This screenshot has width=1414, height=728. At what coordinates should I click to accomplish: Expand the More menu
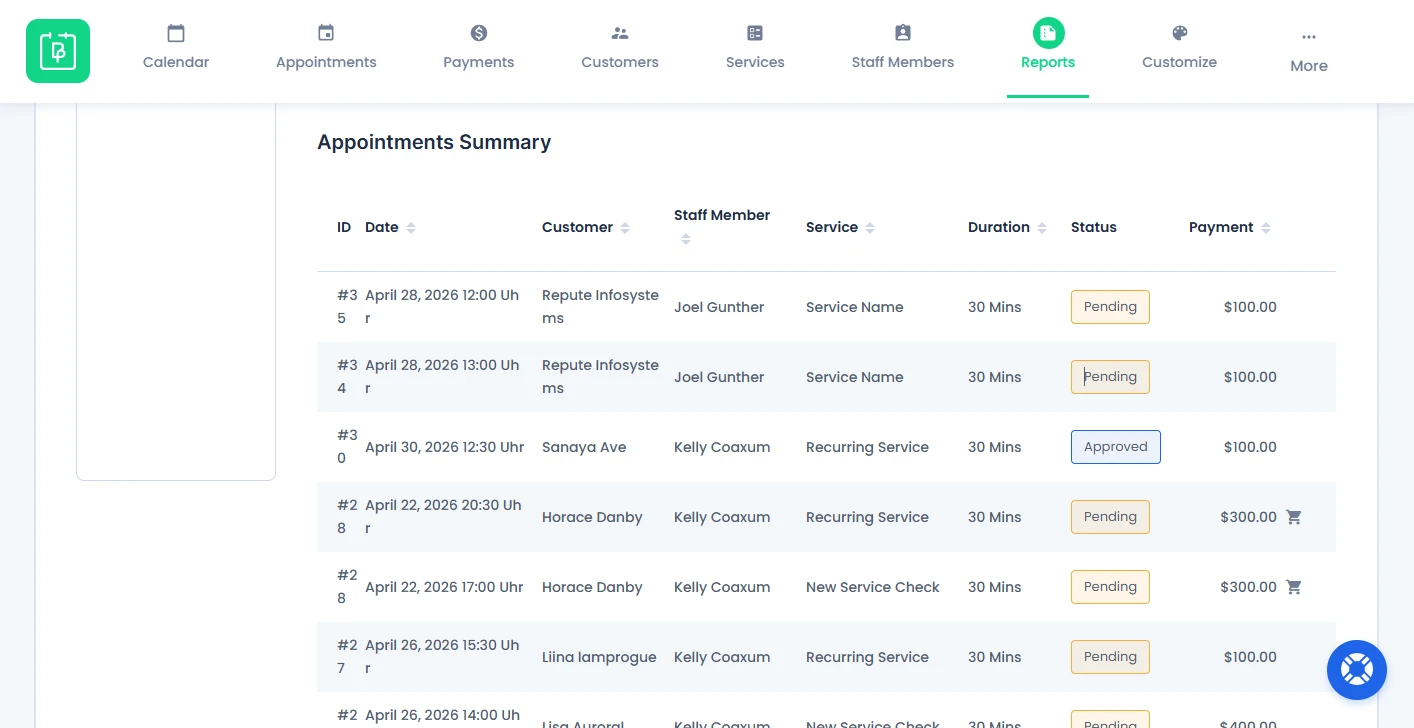[x=1309, y=52]
